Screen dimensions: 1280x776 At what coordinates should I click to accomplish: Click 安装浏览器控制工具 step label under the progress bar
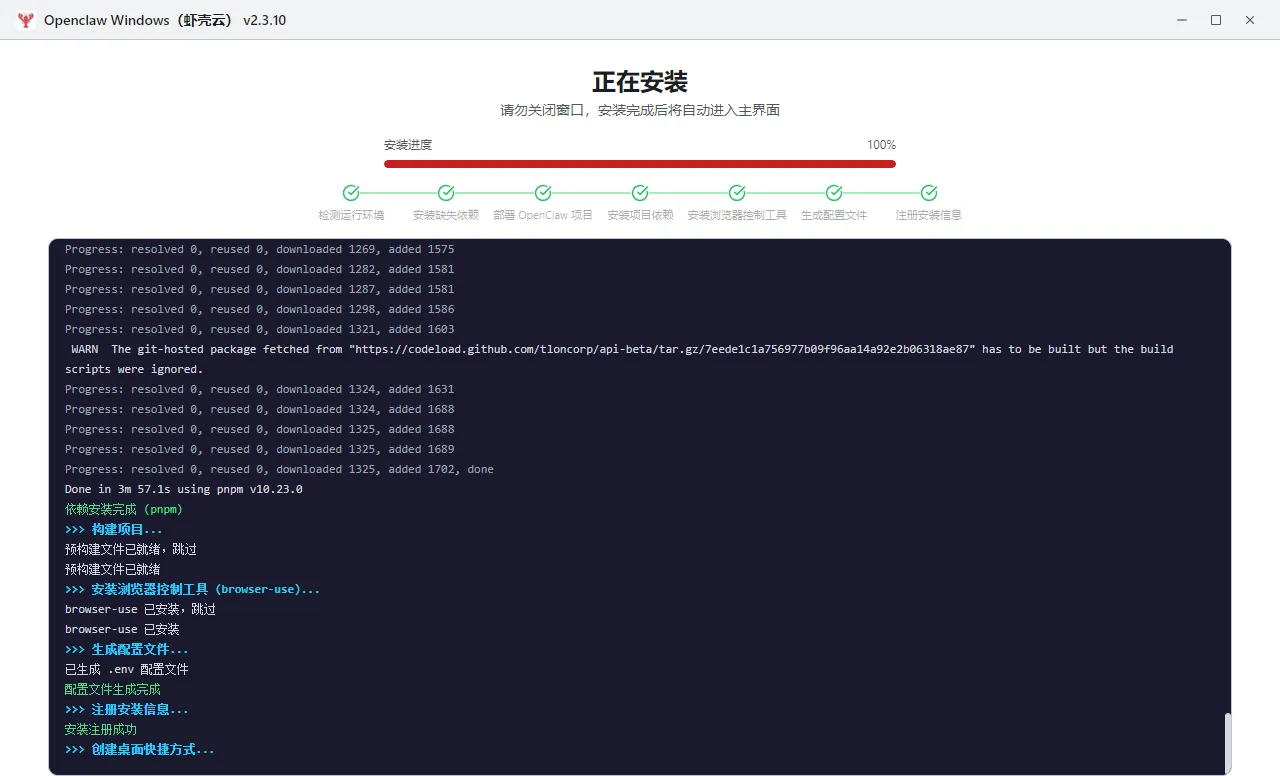click(x=737, y=215)
